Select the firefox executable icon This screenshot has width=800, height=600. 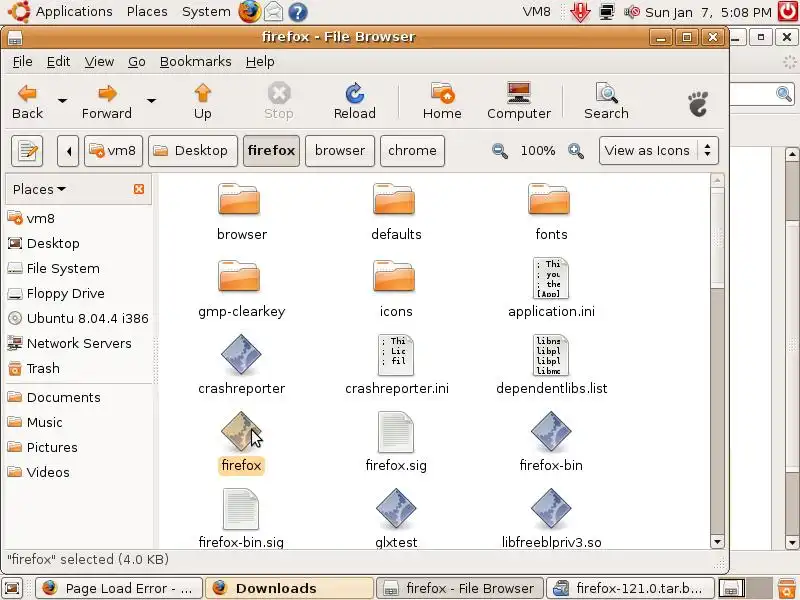pyautogui.click(x=241, y=432)
